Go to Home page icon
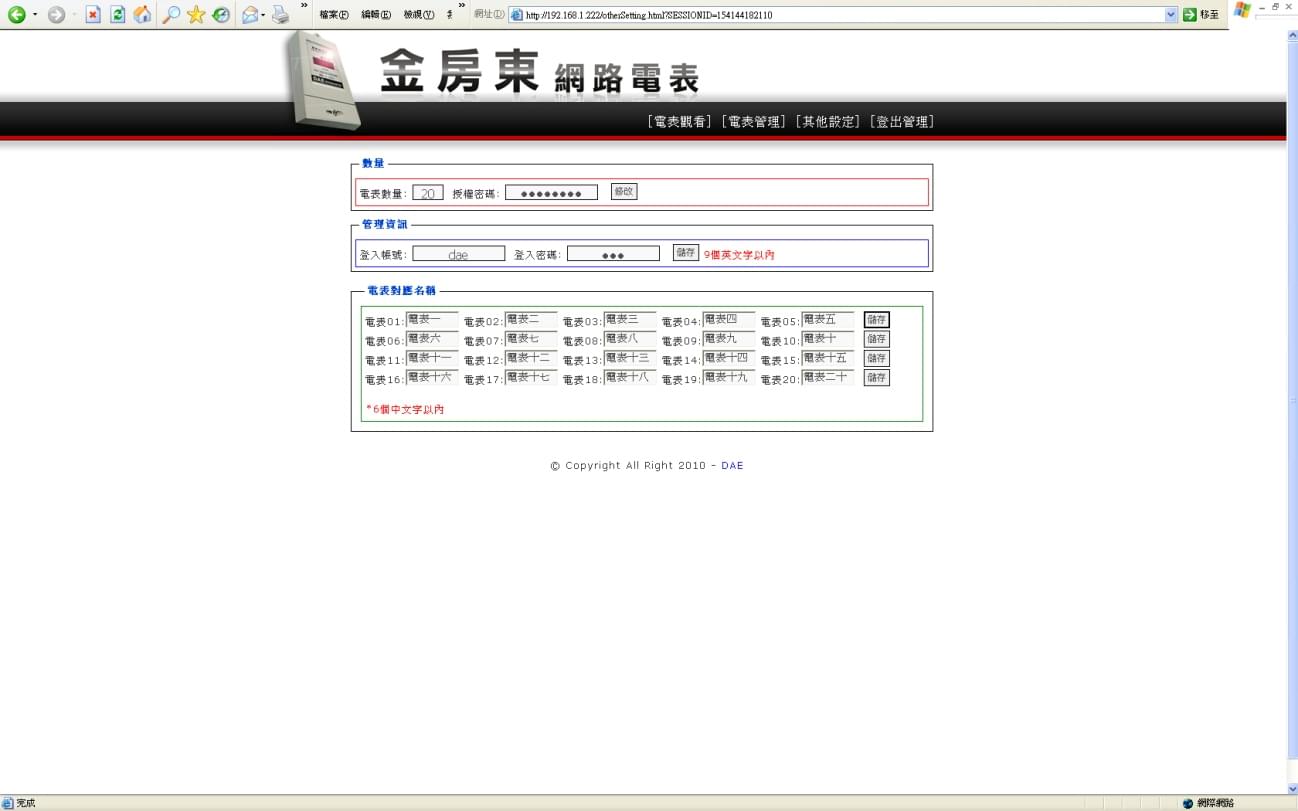This screenshot has width=1298, height=811. click(x=143, y=15)
